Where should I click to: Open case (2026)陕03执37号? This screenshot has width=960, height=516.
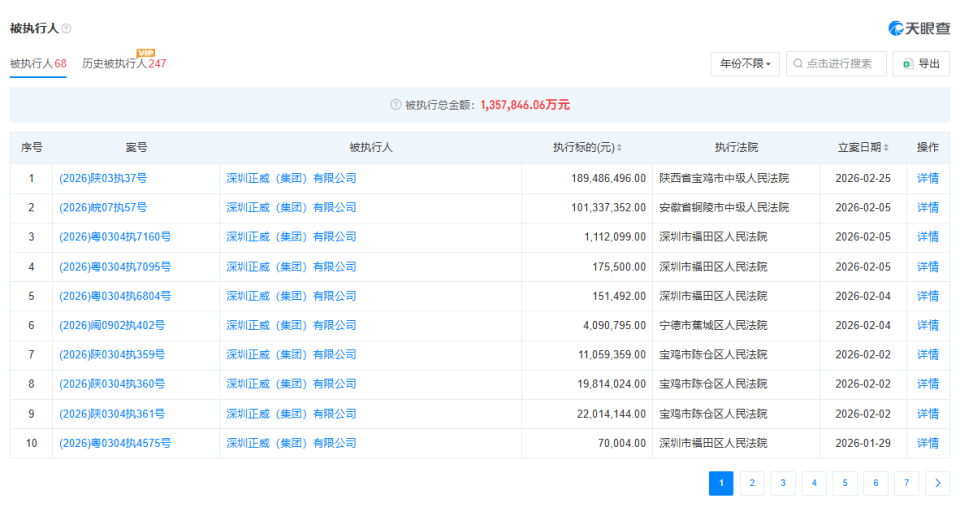(x=103, y=178)
